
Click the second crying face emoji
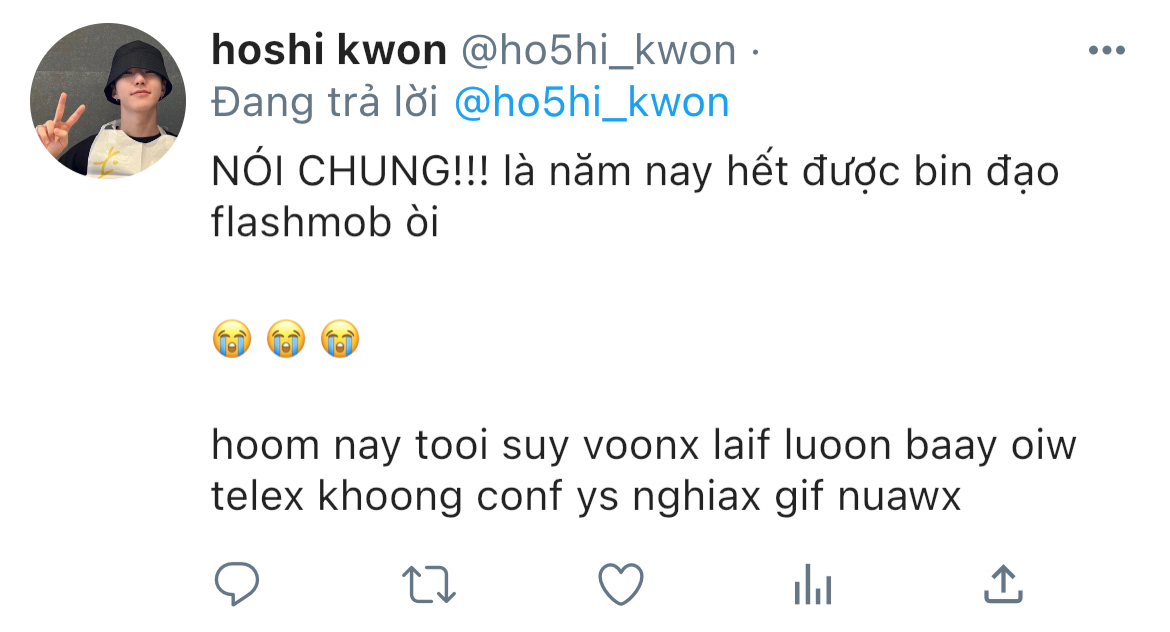pos(287,339)
